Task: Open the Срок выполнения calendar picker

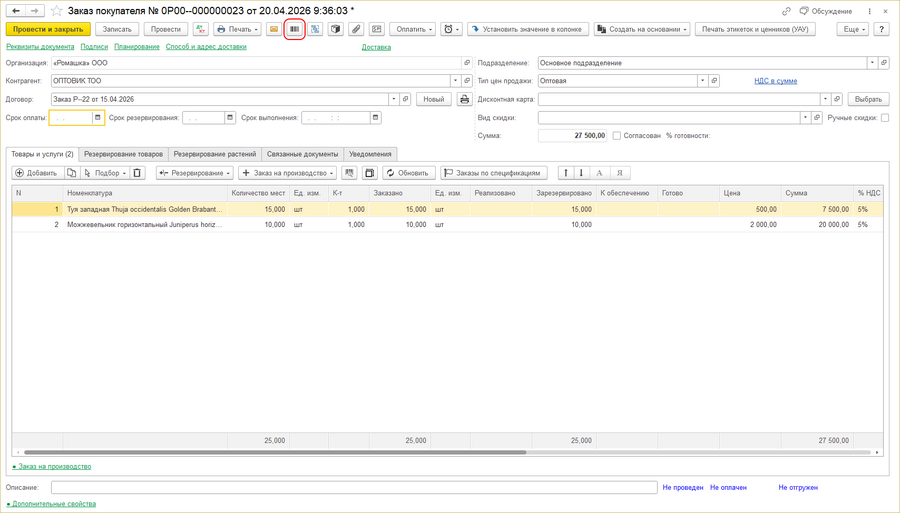Action: click(375, 118)
